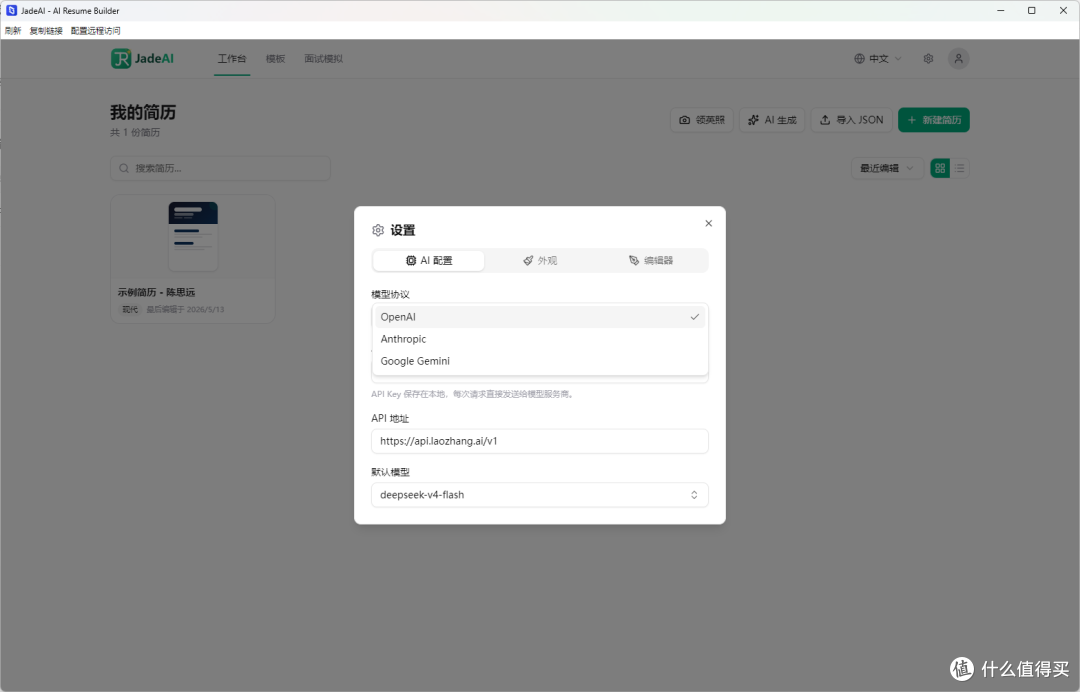Image resolution: width=1080 pixels, height=692 pixels.
Task: Click the 领英照 button
Action: point(702,120)
